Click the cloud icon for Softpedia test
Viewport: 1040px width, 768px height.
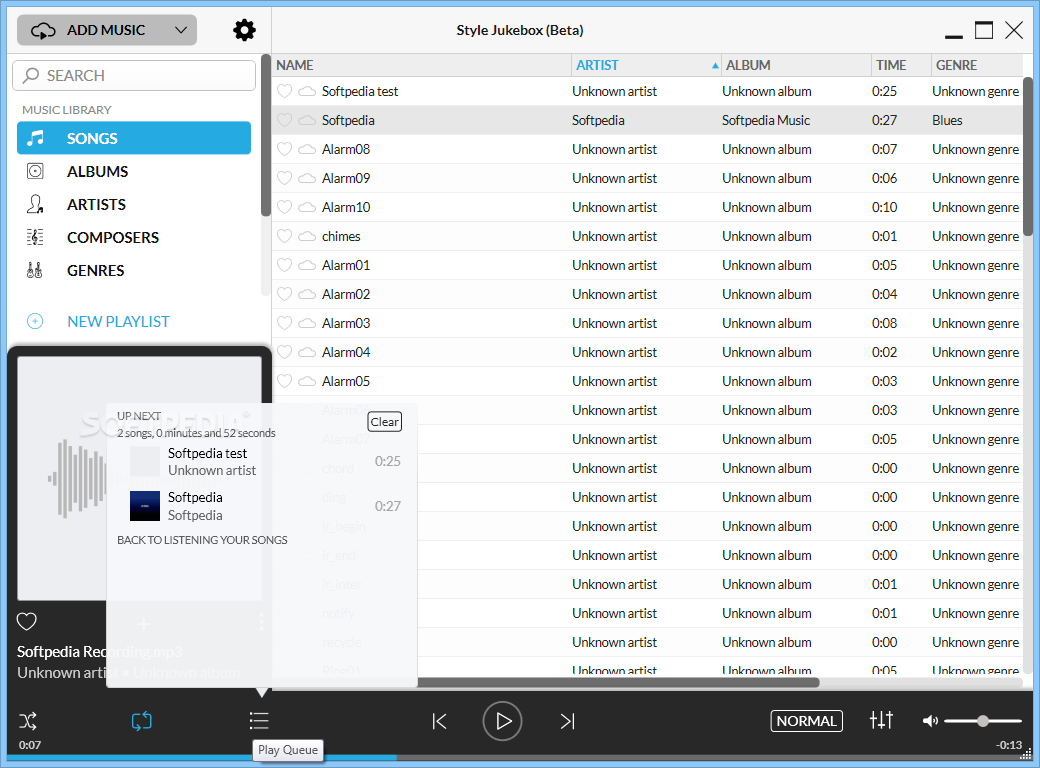[306, 92]
